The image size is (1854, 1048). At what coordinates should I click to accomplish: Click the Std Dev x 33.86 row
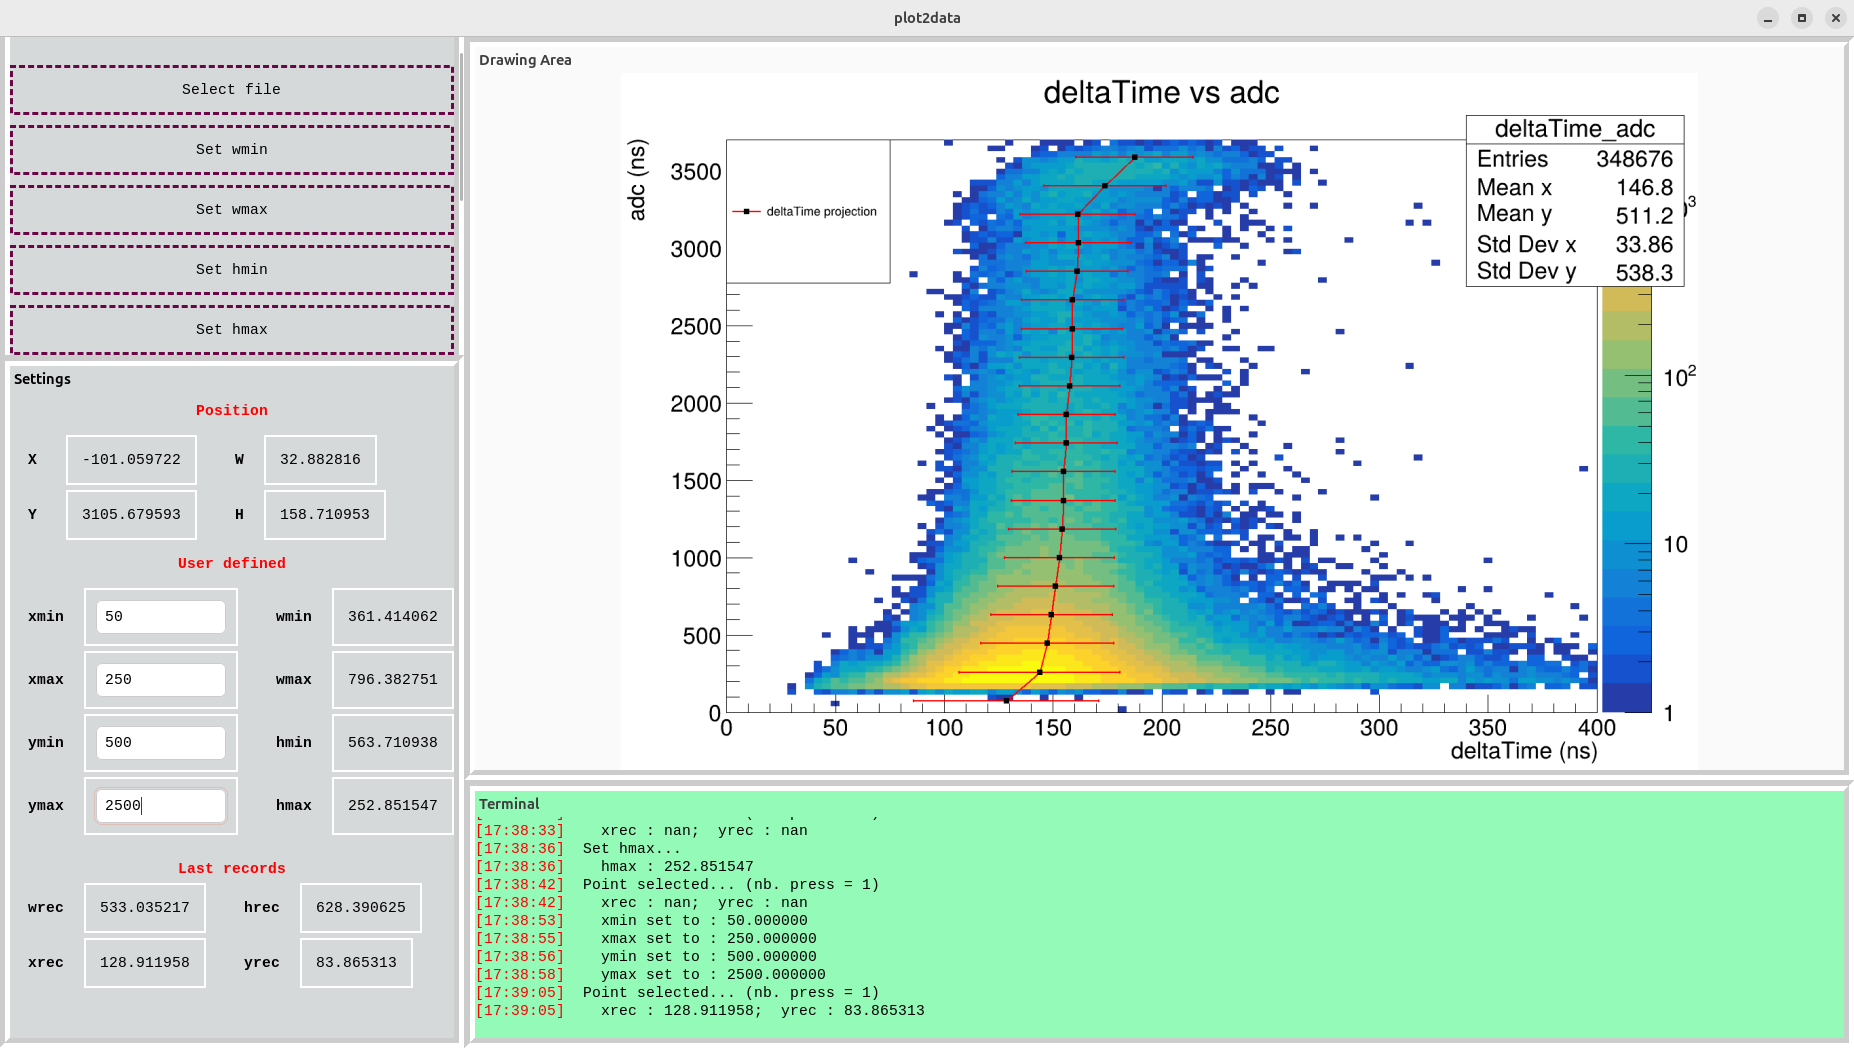[1575, 244]
